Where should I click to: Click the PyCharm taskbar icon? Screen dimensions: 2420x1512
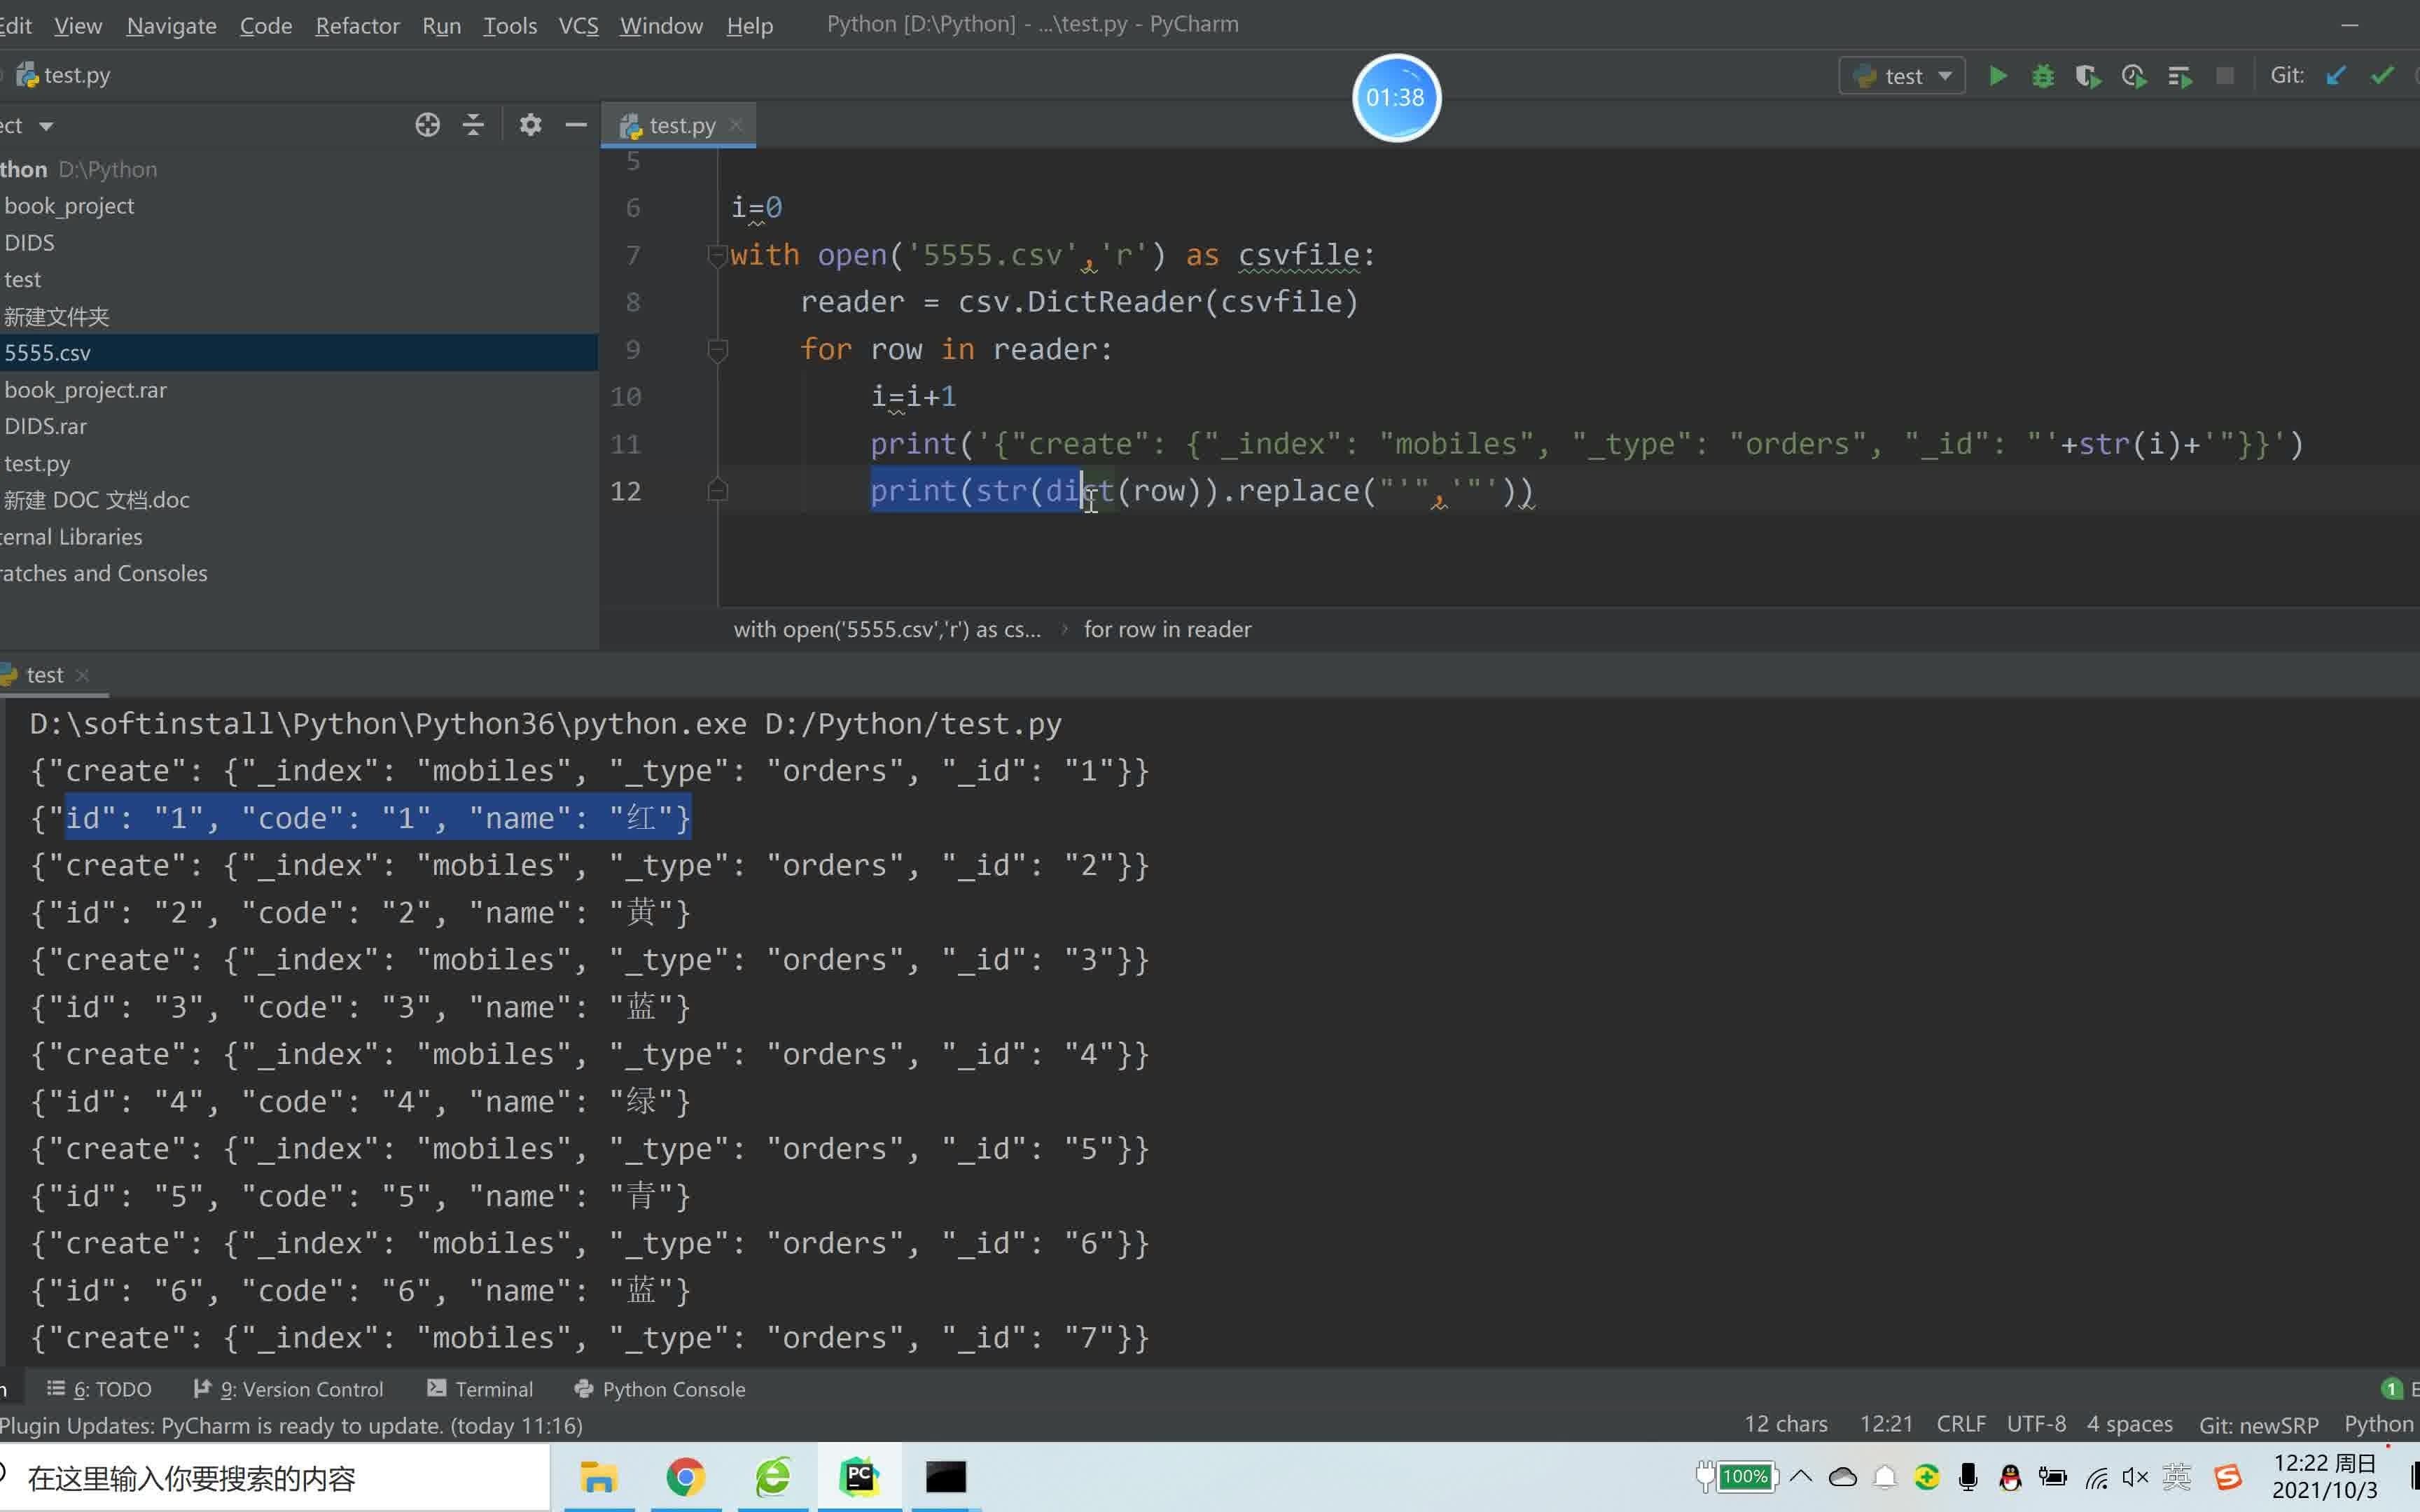click(x=859, y=1477)
